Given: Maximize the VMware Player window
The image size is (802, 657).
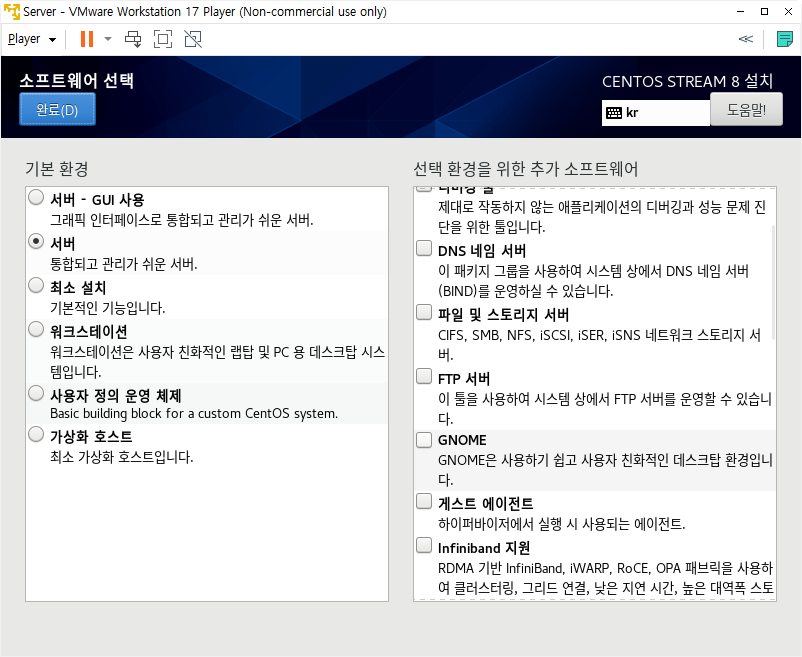Looking at the screenshot, I should pyautogui.click(x=764, y=11).
